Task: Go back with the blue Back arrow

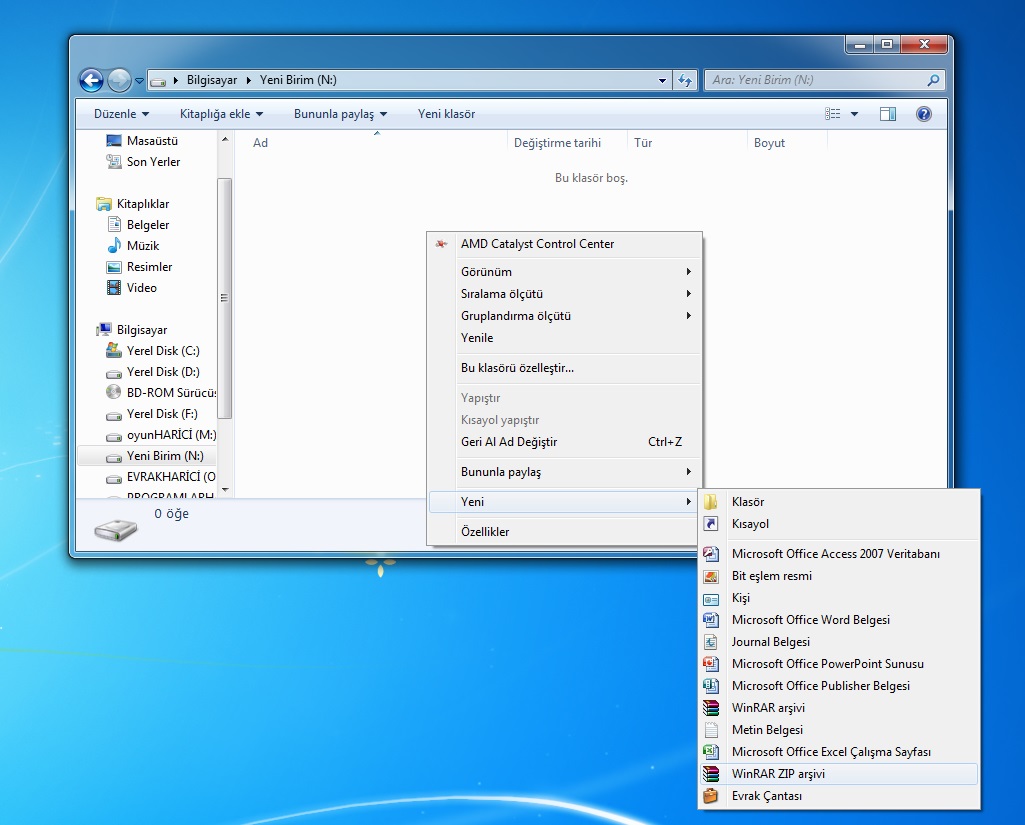Action: click(x=92, y=80)
